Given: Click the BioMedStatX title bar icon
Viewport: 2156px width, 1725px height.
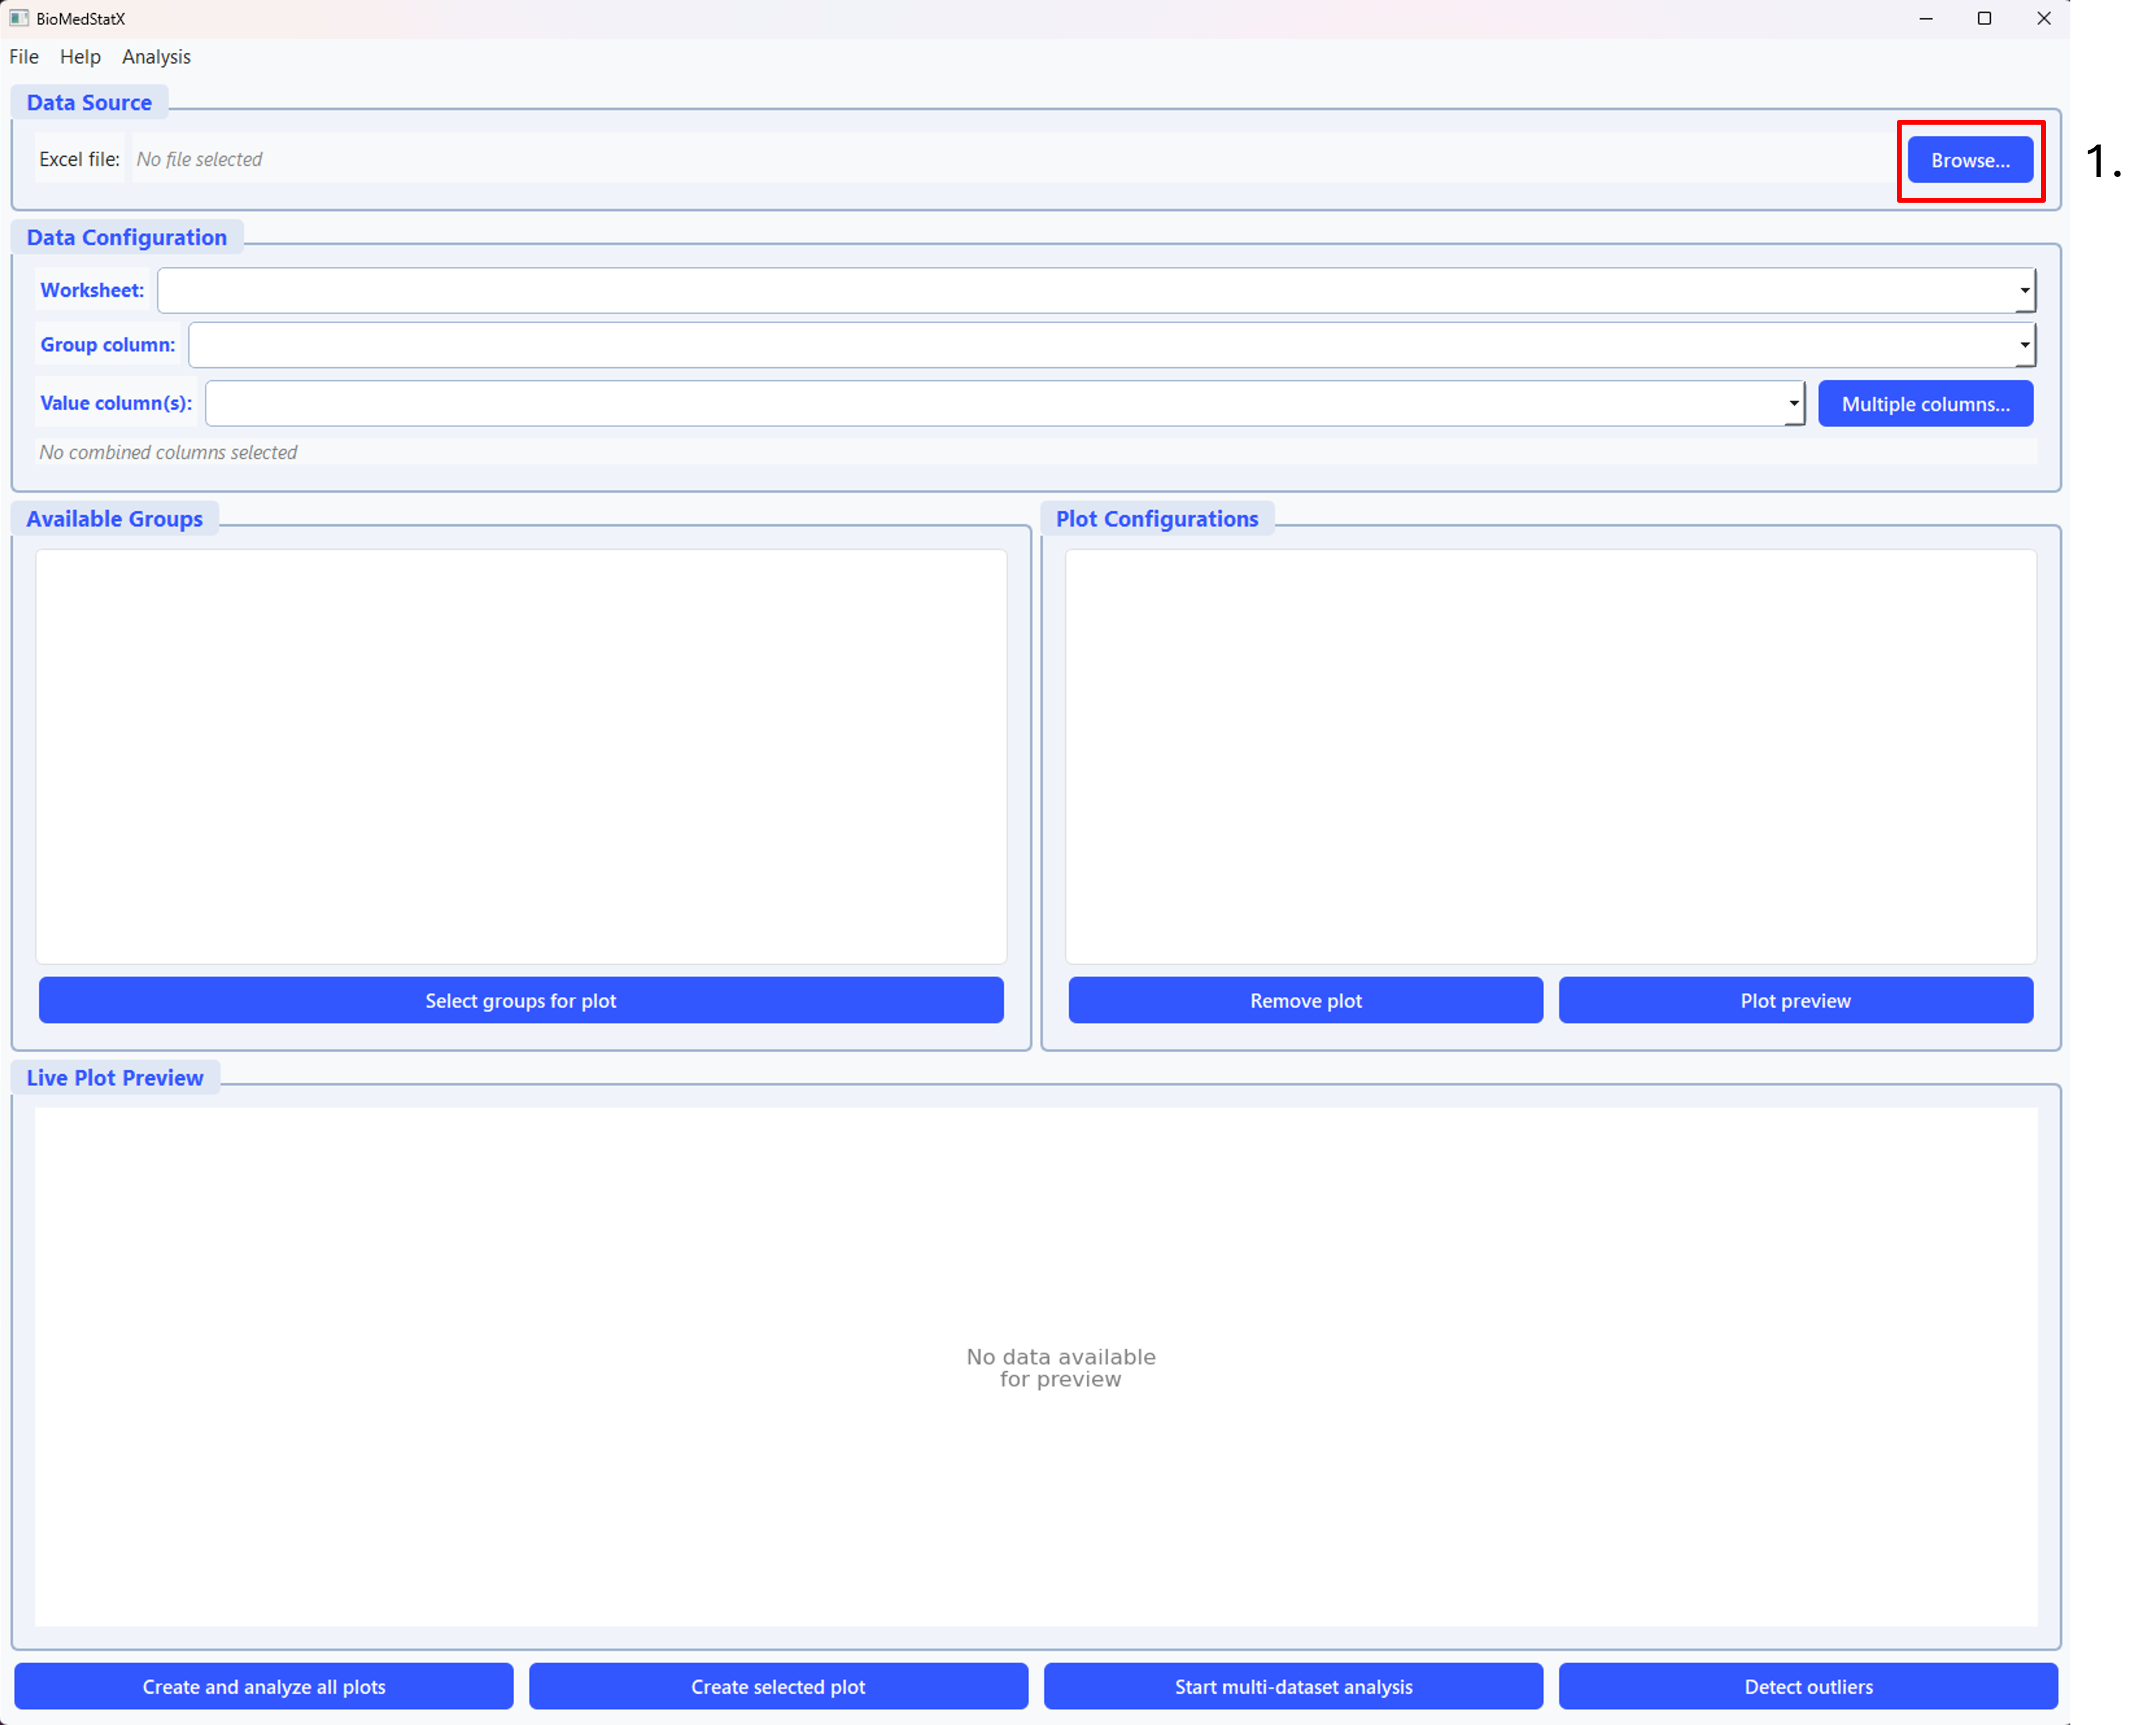Looking at the screenshot, I should click(x=19, y=18).
